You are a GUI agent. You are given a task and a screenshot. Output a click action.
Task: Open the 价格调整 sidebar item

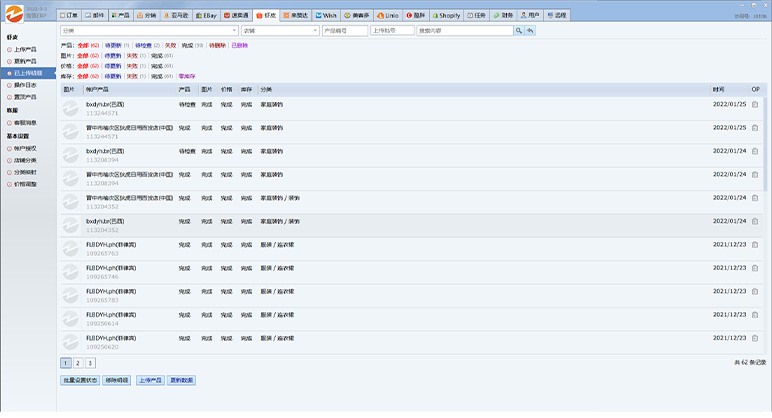26,184
